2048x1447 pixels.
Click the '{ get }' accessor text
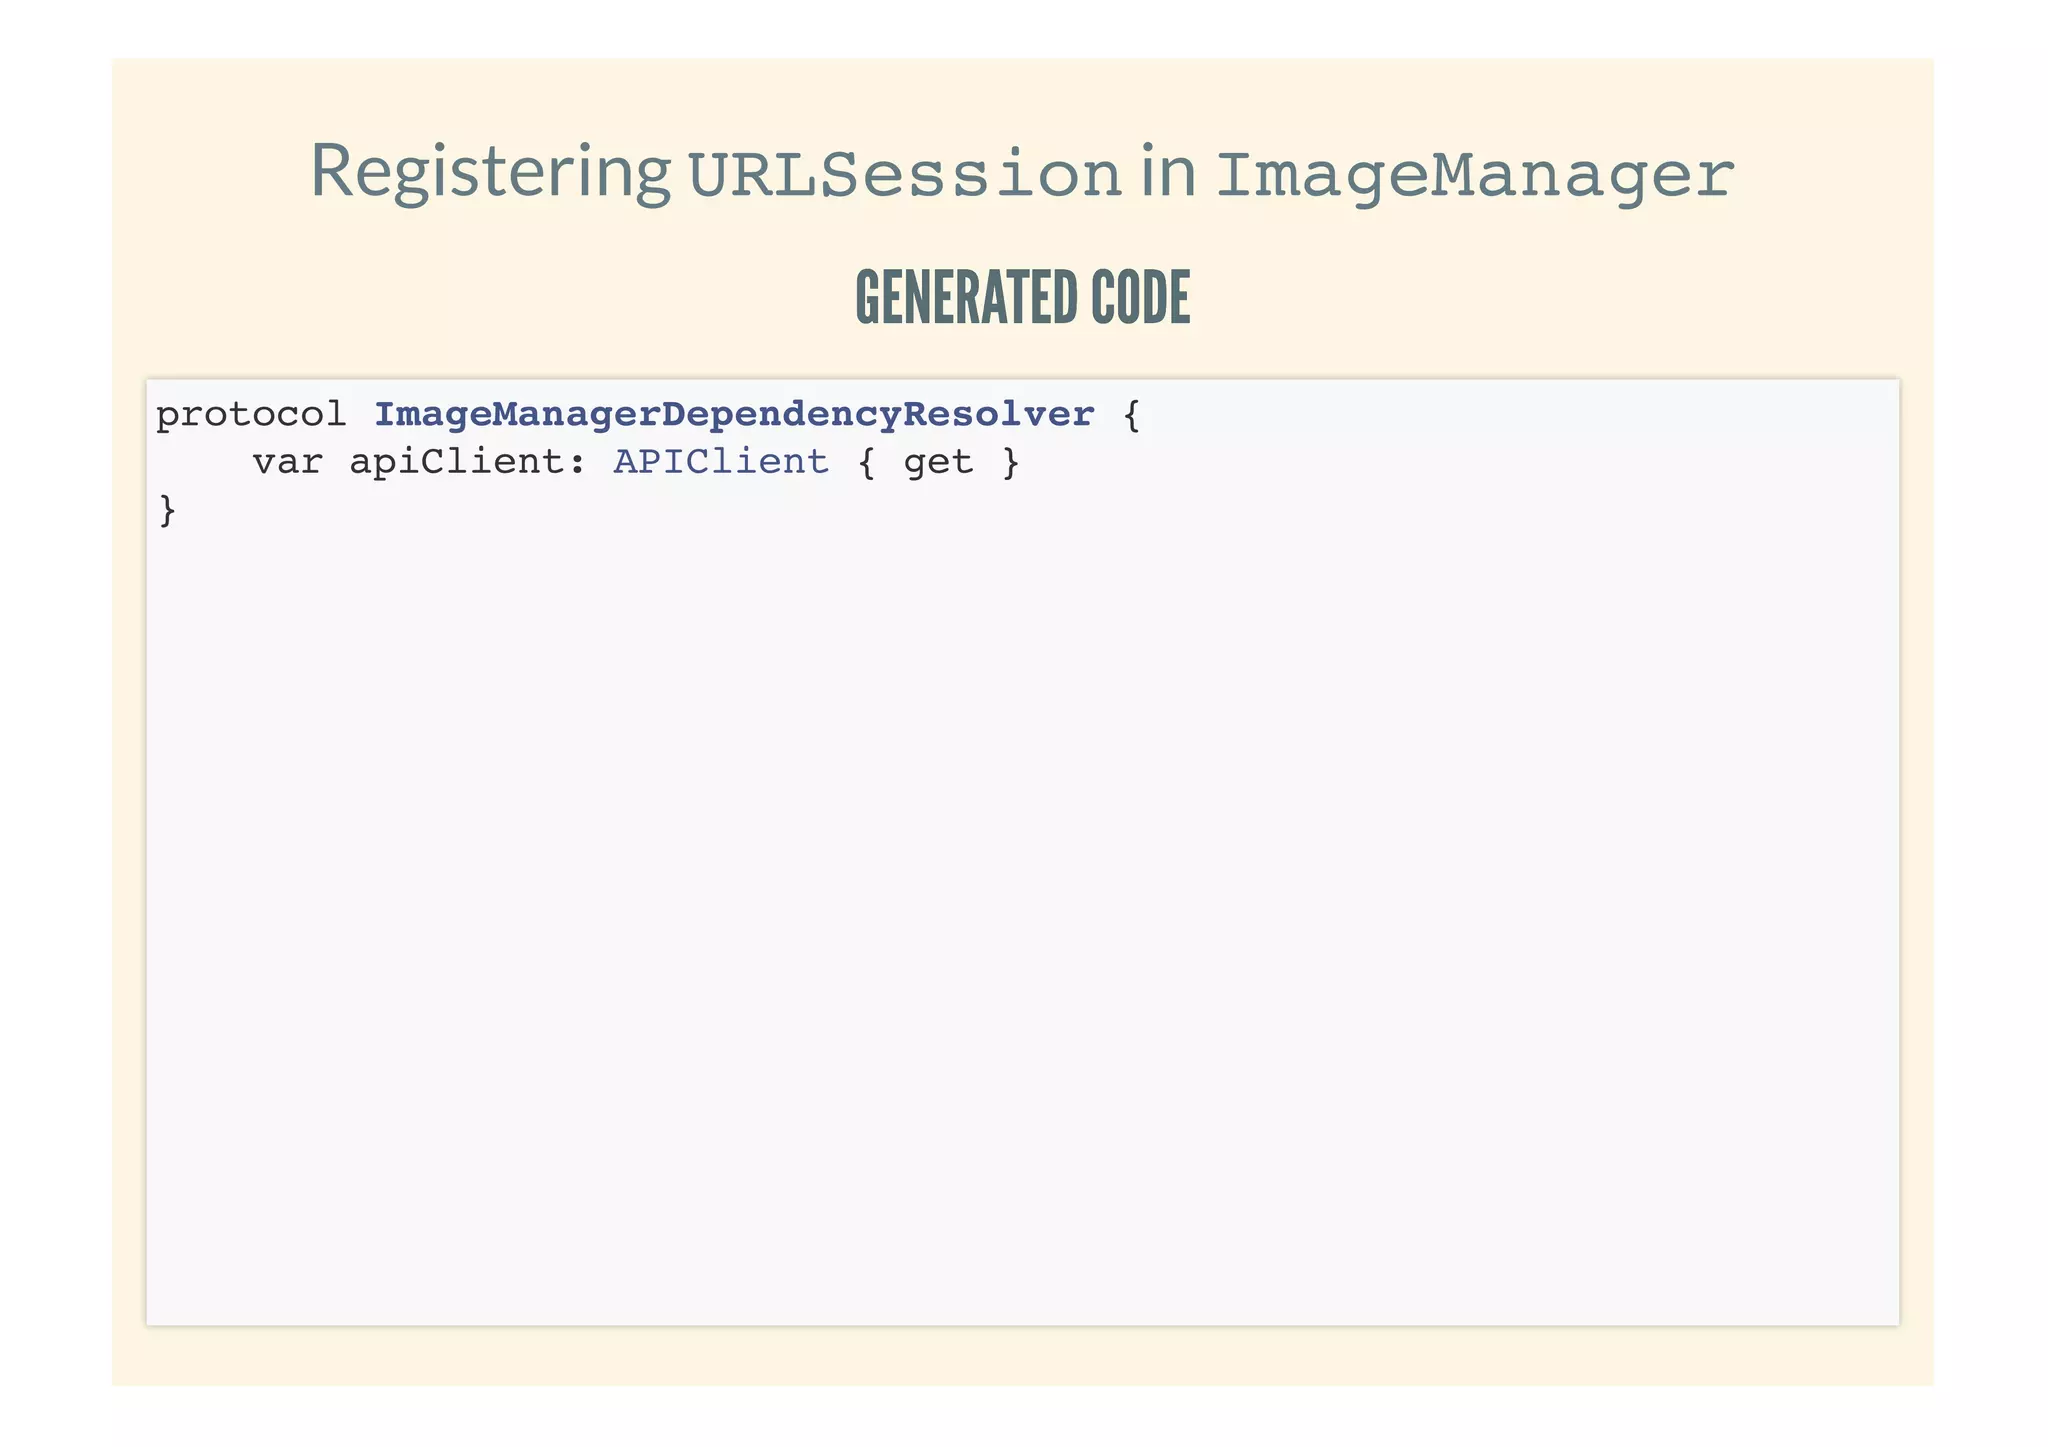click(x=939, y=462)
